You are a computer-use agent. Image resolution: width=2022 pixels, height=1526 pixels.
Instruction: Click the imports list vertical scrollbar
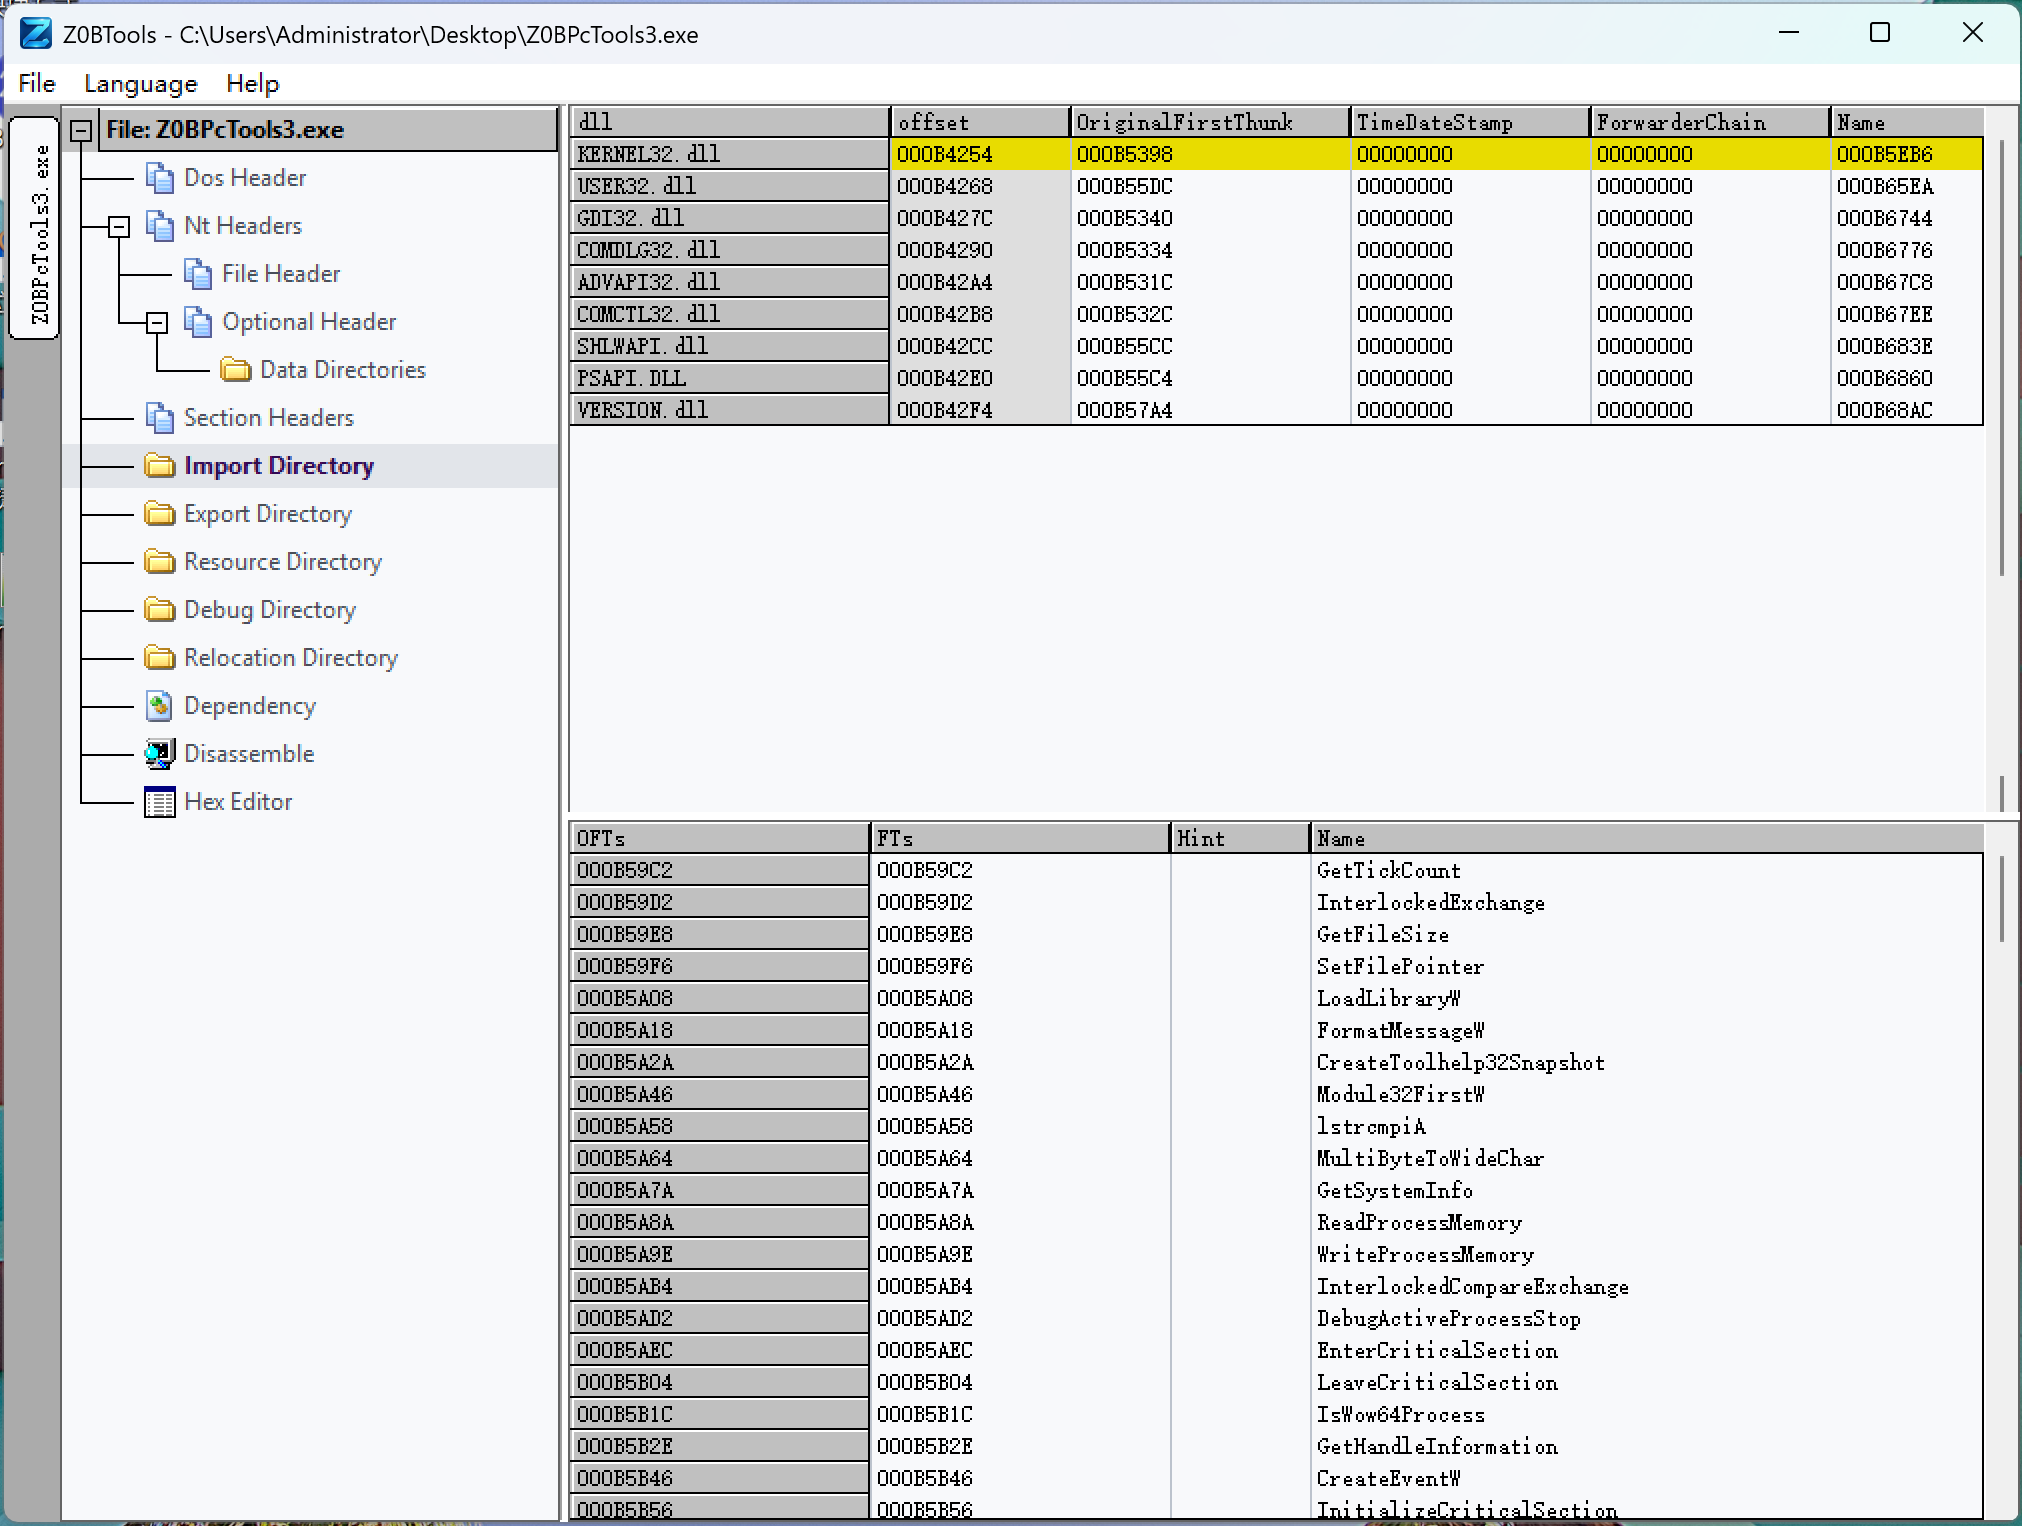[x=2002, y=898]
